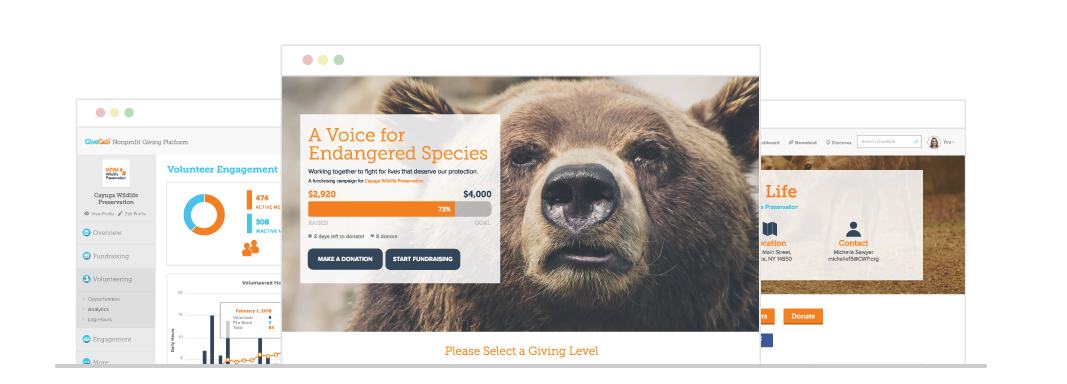Screen dimensions: 1067x384
Task: Click the search magnifier icon
Action: tap(916, 142)
